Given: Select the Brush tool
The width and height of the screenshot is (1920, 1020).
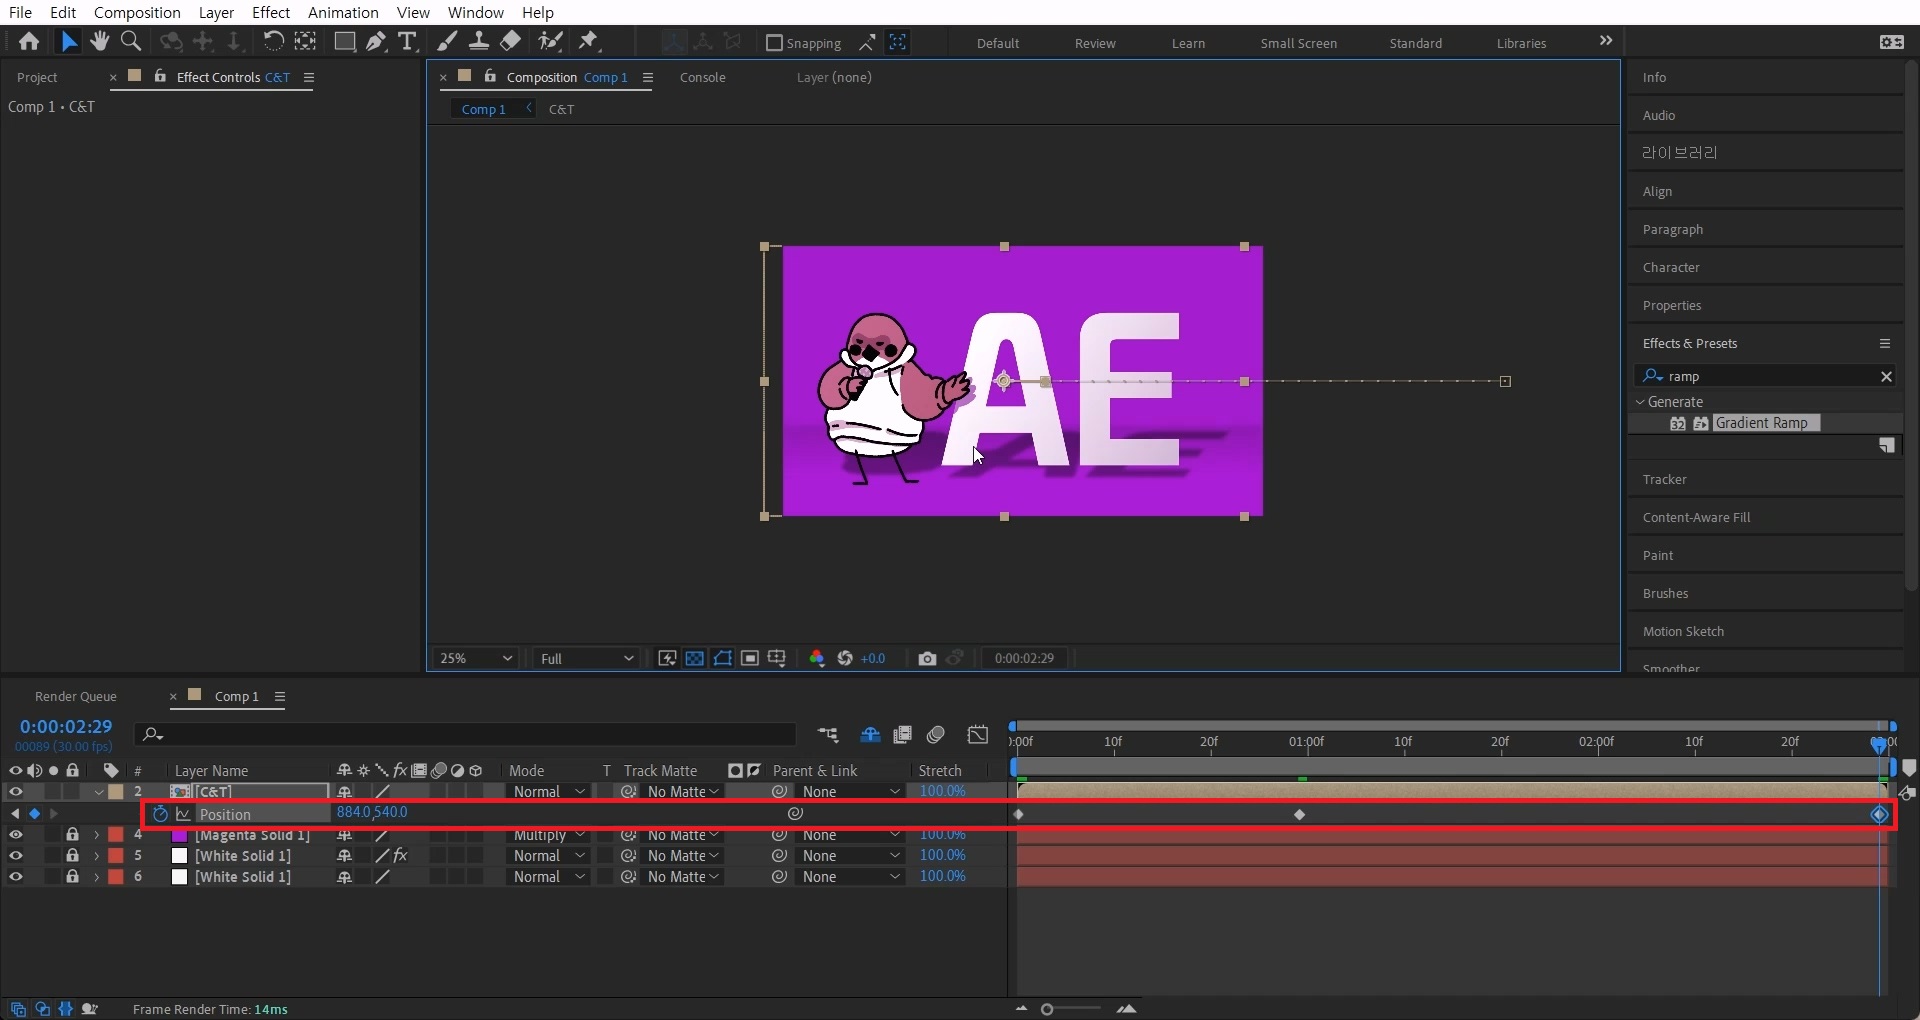Looking at the screenshot, I should (x=447, y=41).
